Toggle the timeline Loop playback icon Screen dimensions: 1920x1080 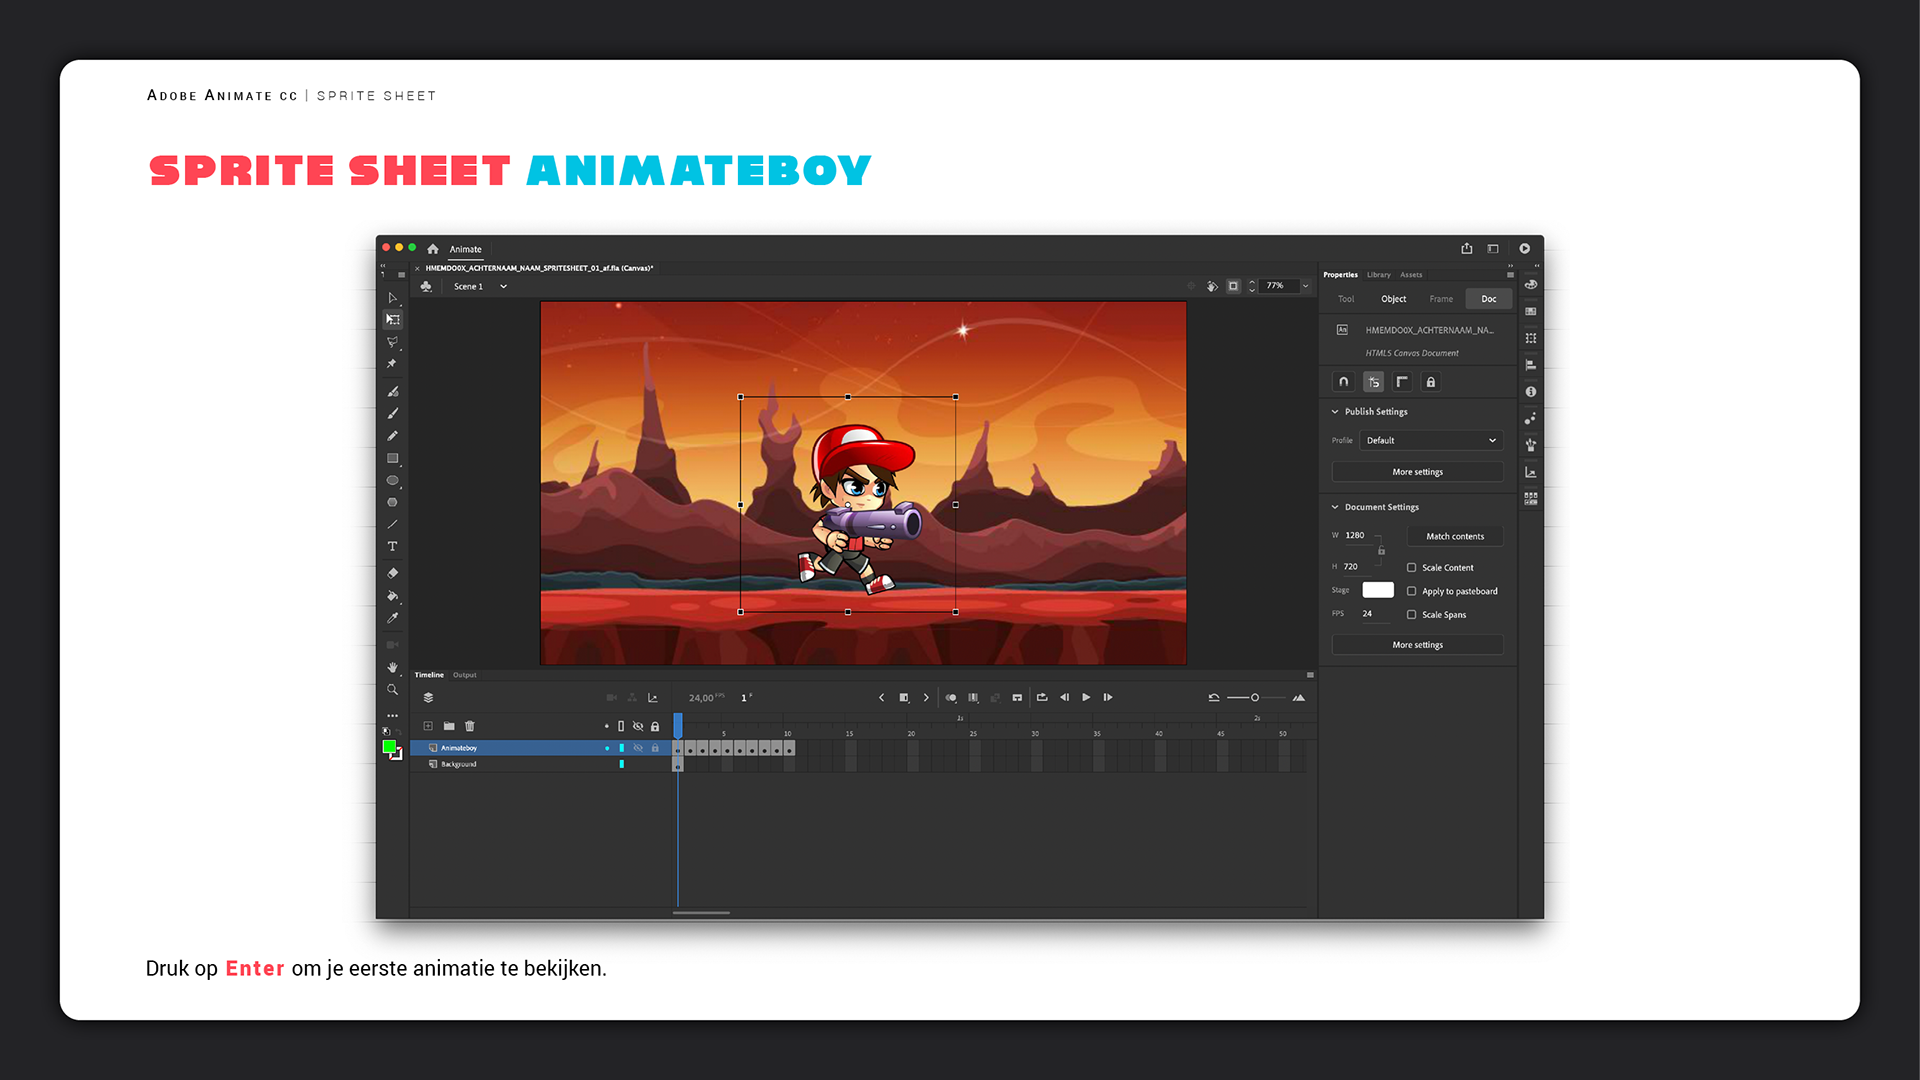point(1042,698)
